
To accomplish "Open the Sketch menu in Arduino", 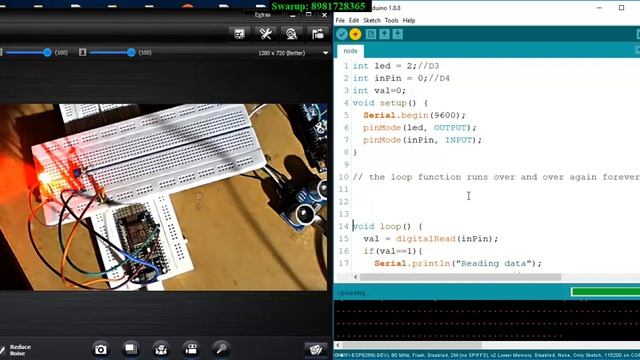I will click(x=372, y=20).
